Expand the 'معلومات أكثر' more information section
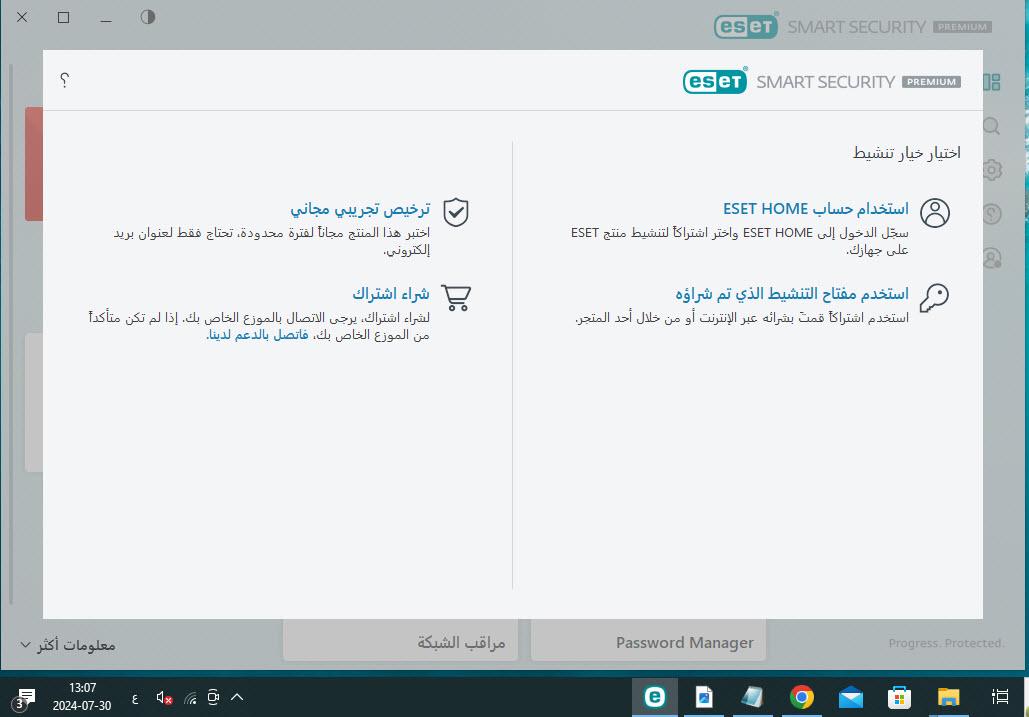This screenshot has height=717, width=1029. click(68, 645)
